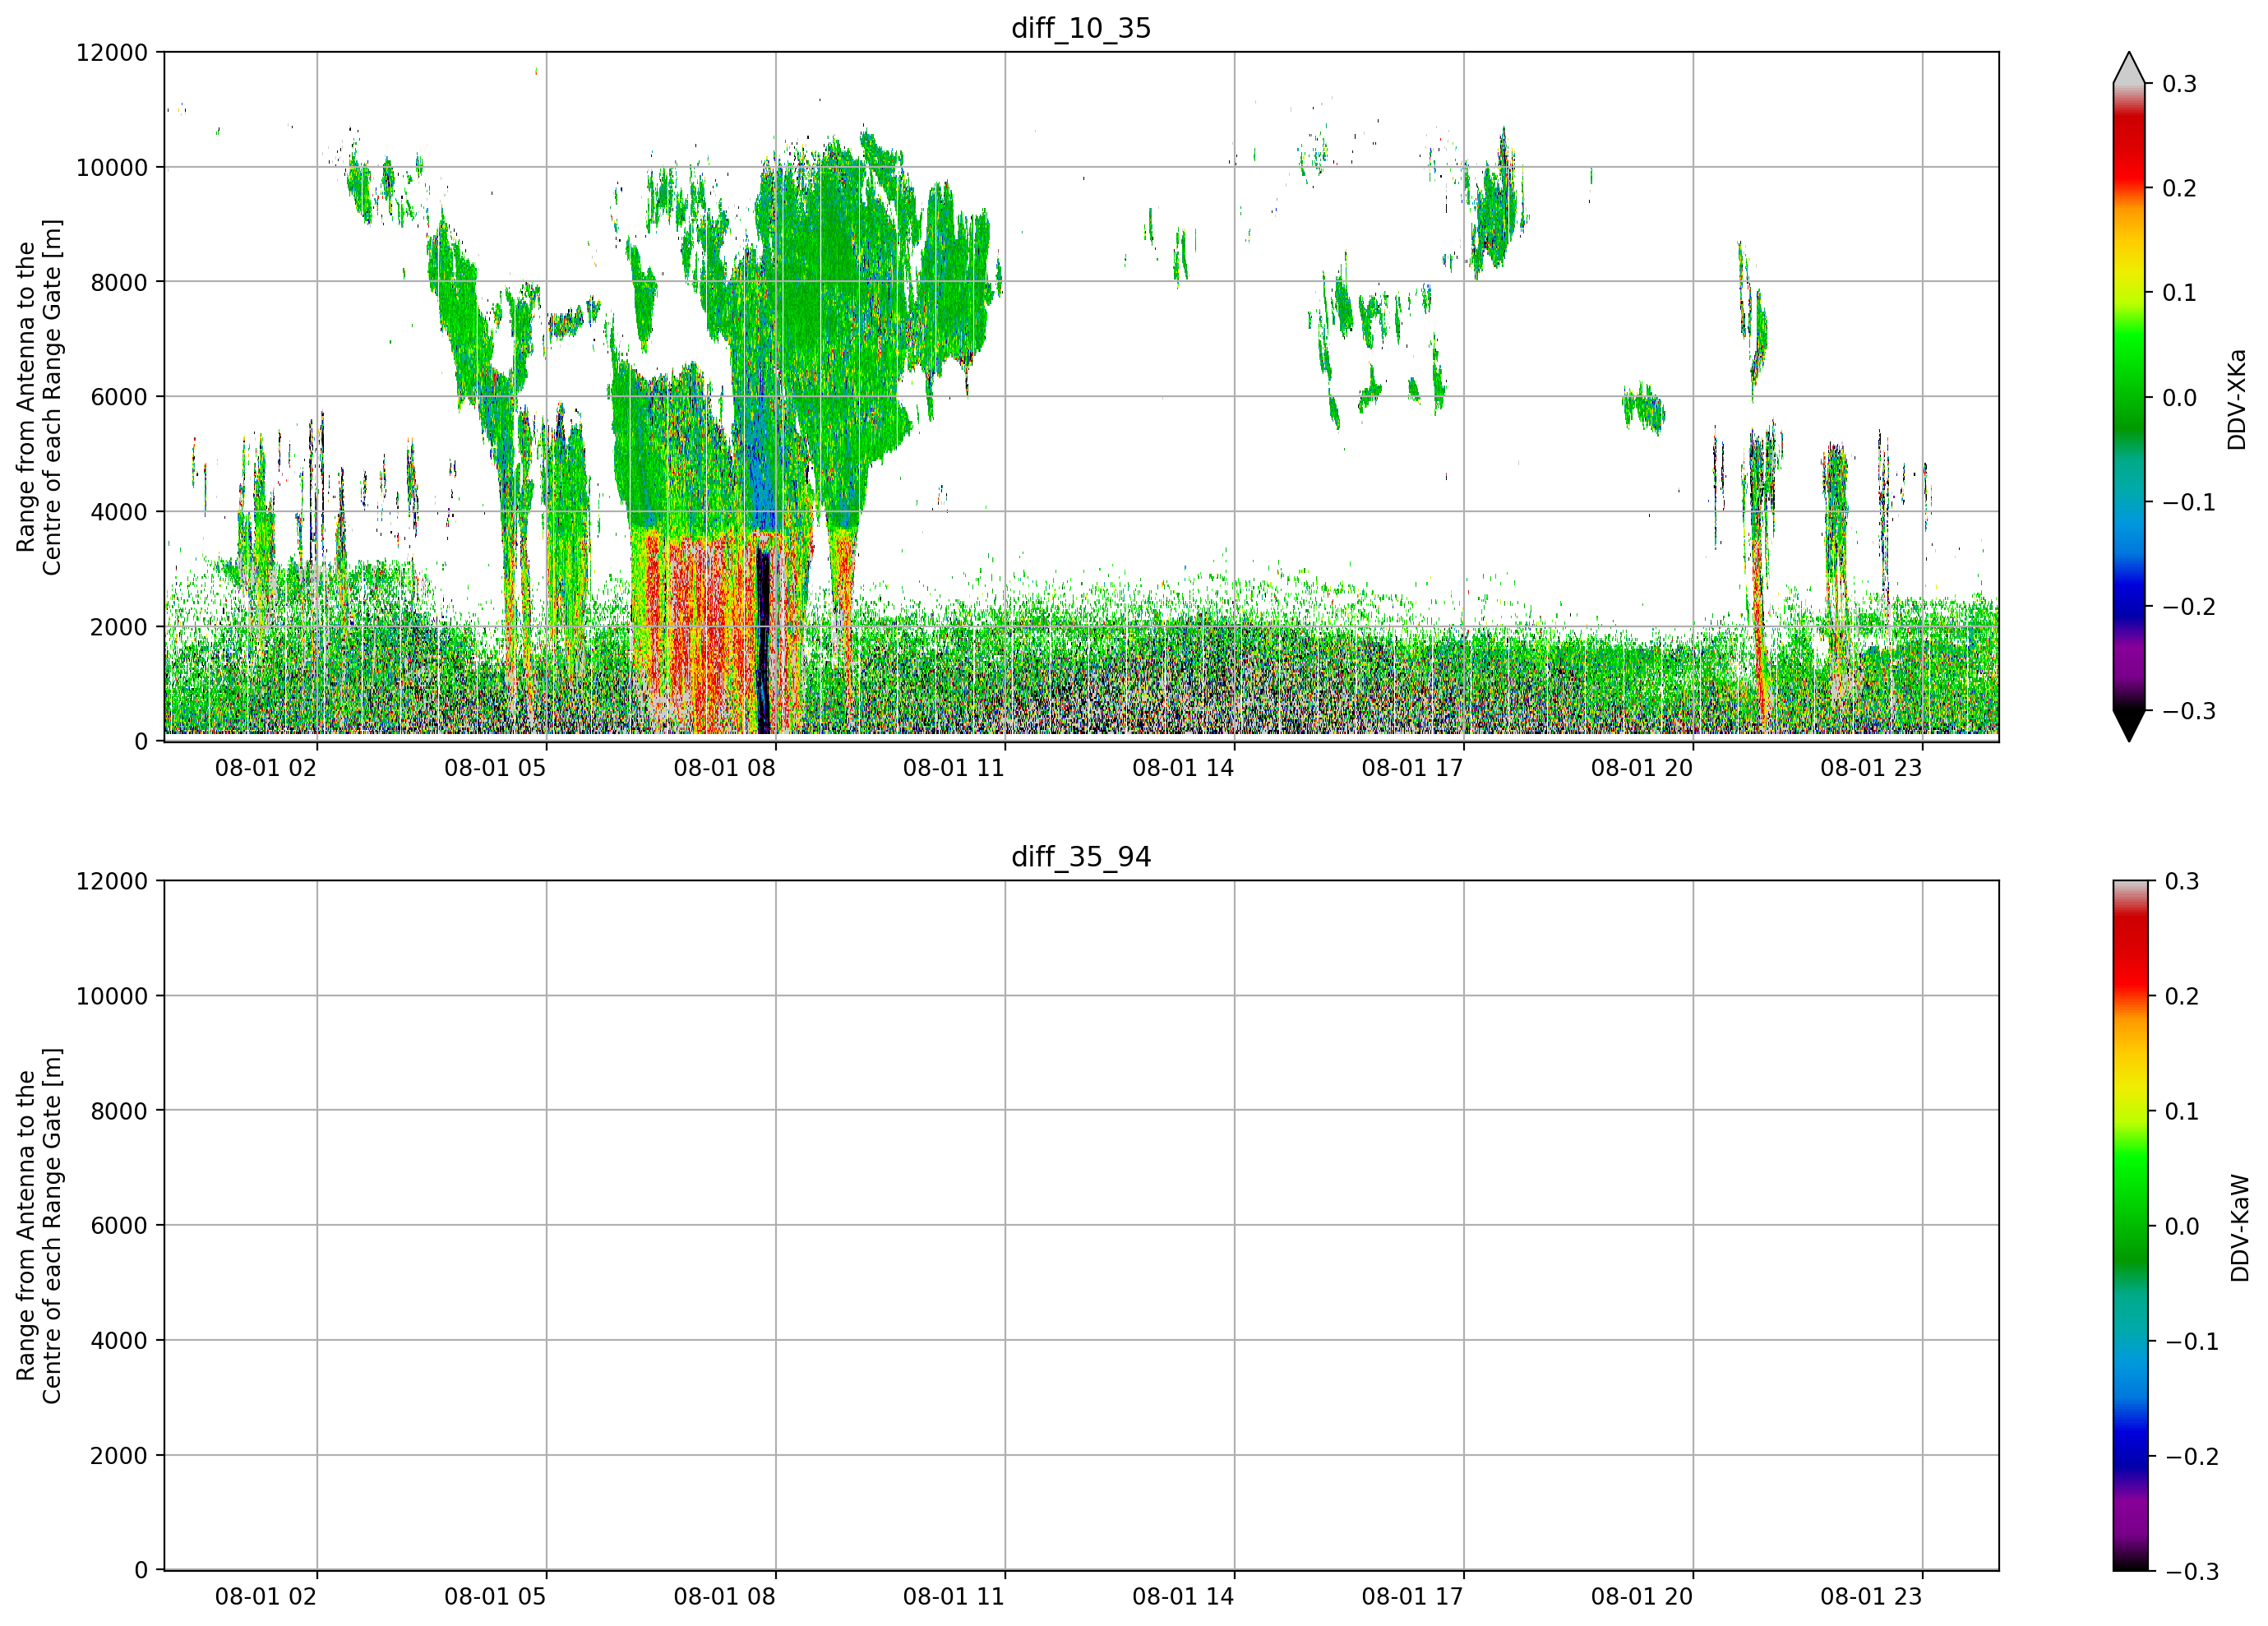The image size is (2268, 1626).
Task: Click the −0.1 tick on DDV-KaW colorbar
Action: [2191, 1341]
